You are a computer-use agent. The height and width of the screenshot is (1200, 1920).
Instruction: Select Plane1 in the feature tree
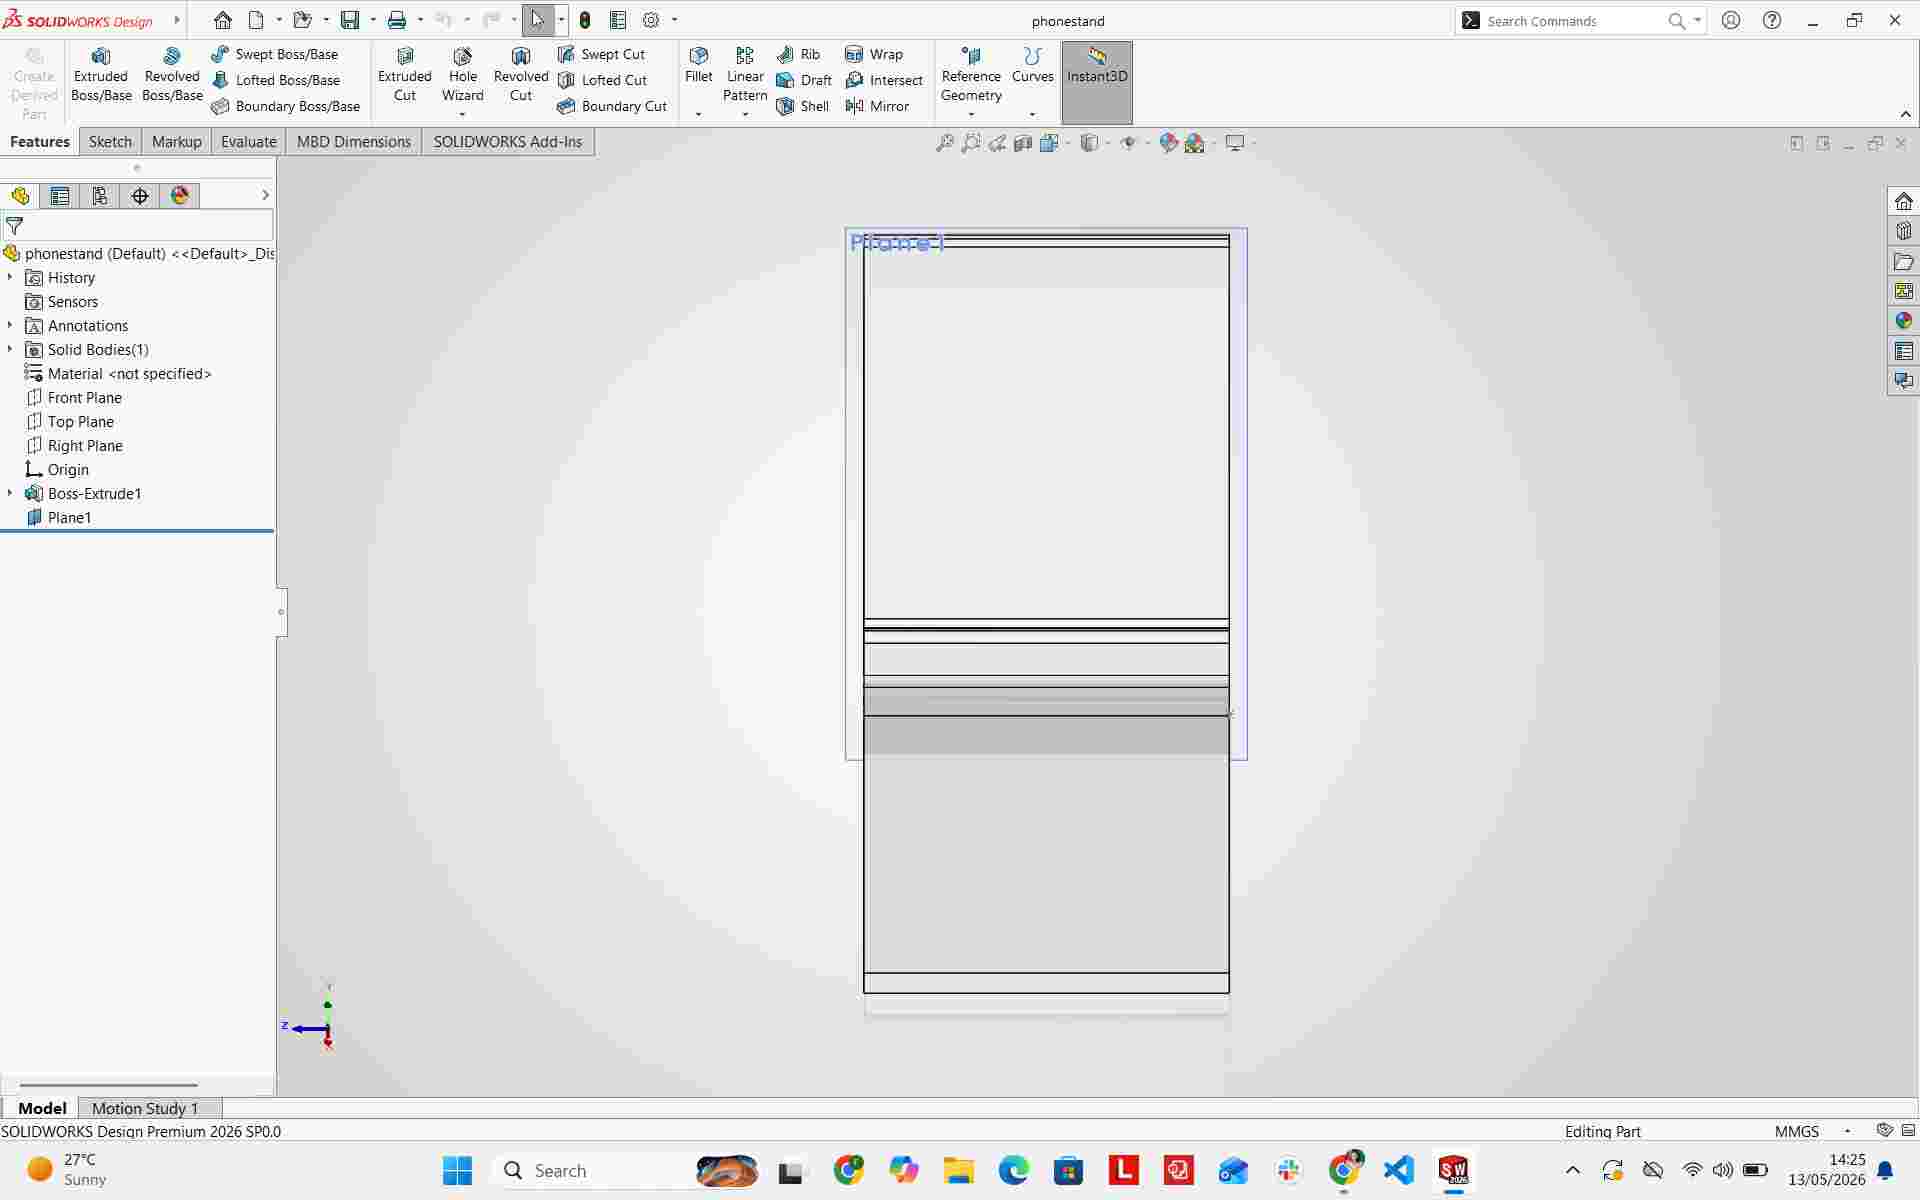coord(70,517)
